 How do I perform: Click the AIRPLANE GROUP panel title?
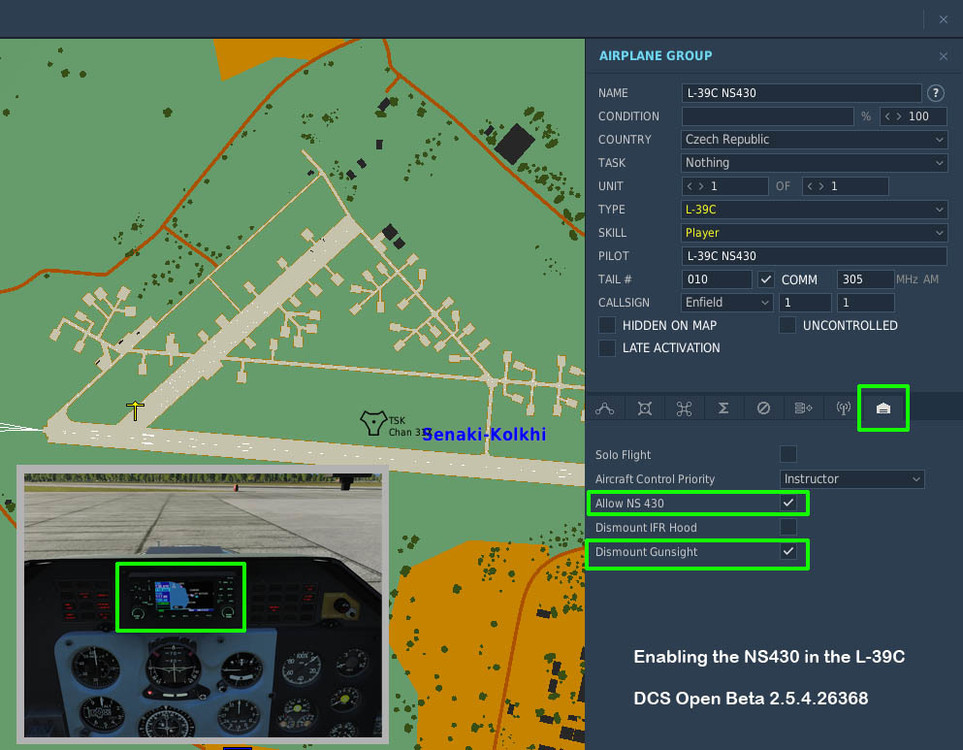[655, 56]
